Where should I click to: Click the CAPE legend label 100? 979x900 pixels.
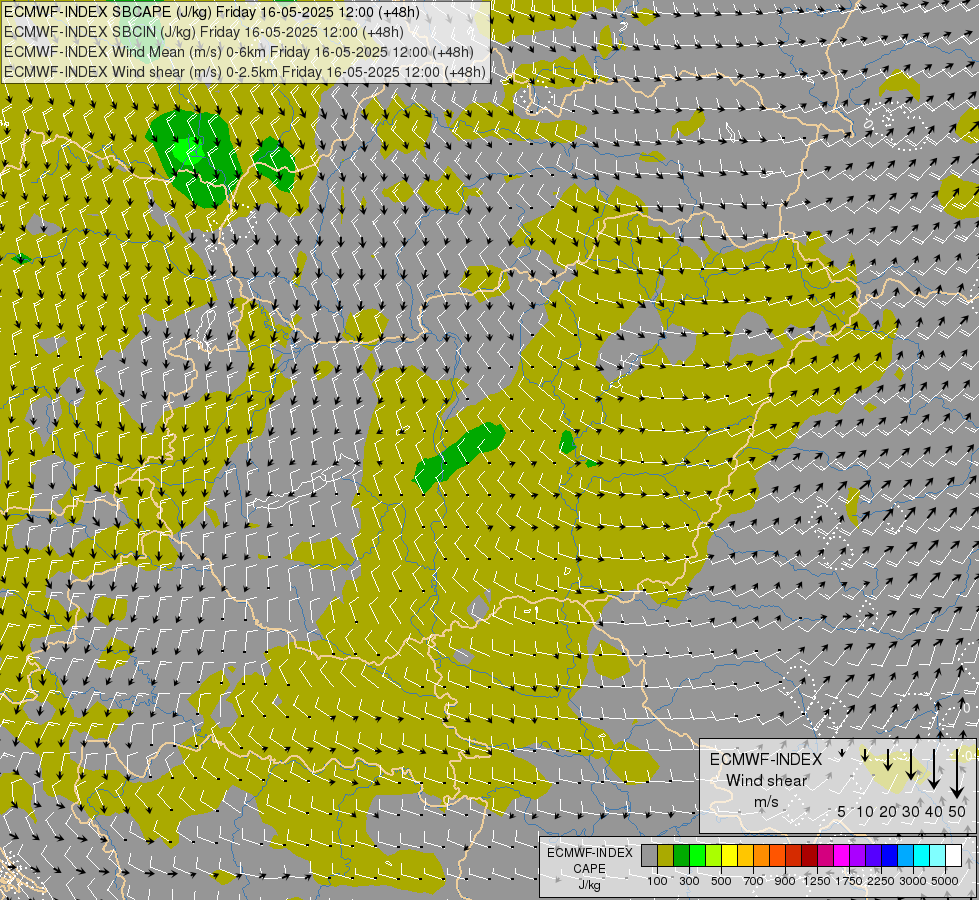657,881
